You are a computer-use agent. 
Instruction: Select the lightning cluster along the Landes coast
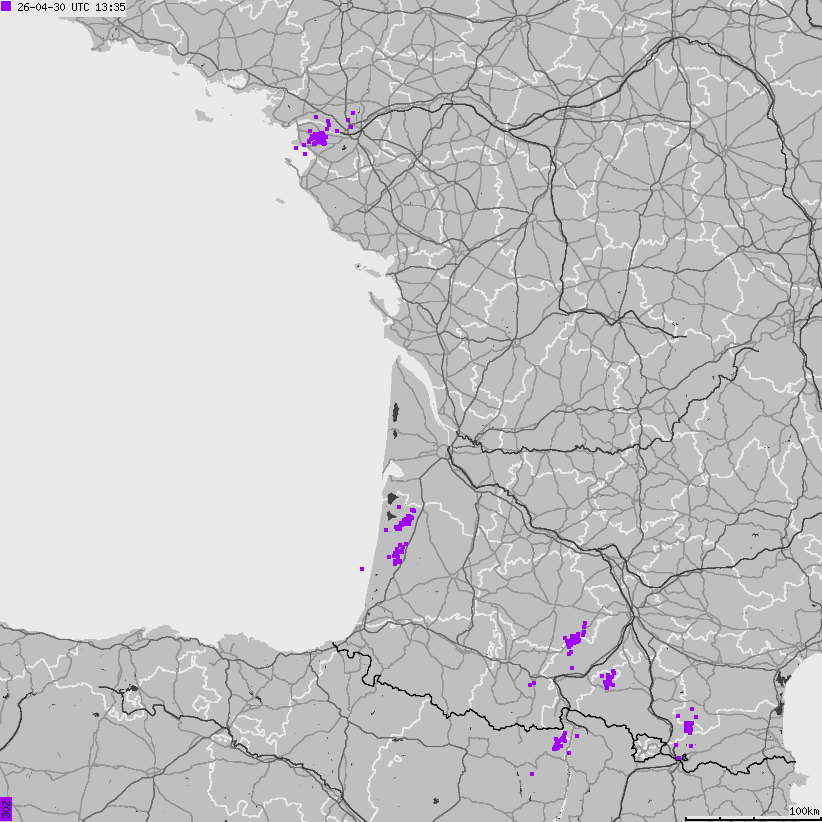[403, 520]
